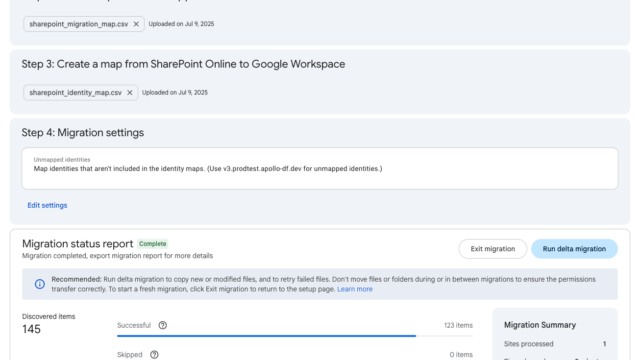Click the info icon in Recommended banner
The image size is (640, 360).
[x=40, y=284]
